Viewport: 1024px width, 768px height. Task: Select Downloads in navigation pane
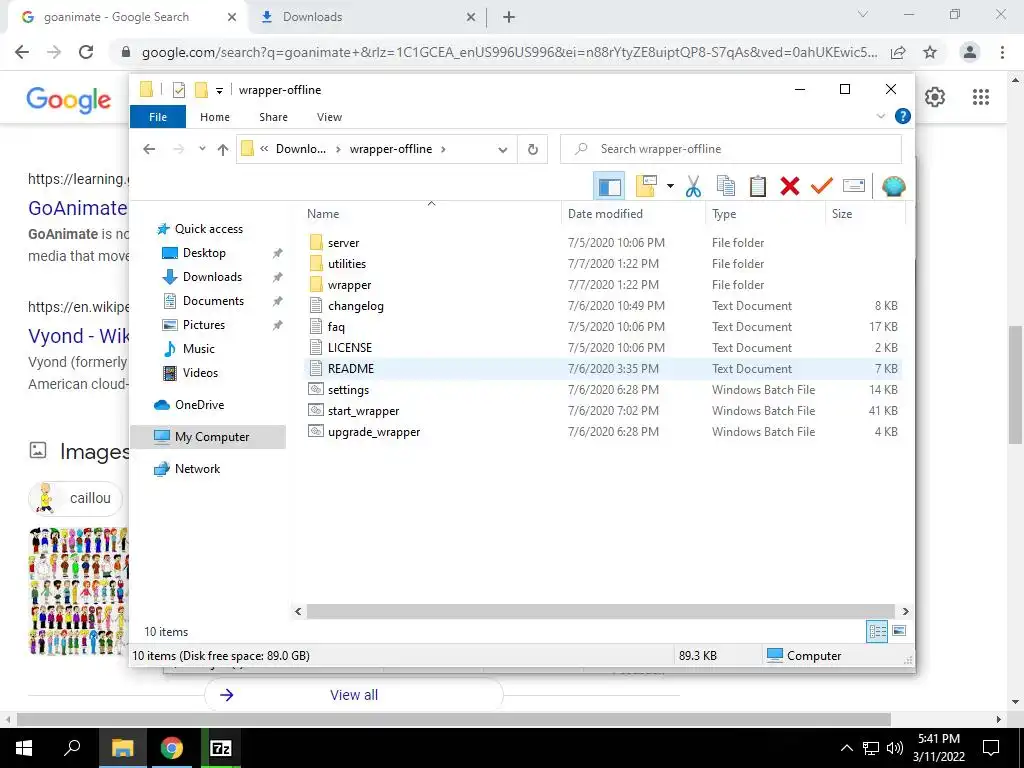(x=212, y=277)
